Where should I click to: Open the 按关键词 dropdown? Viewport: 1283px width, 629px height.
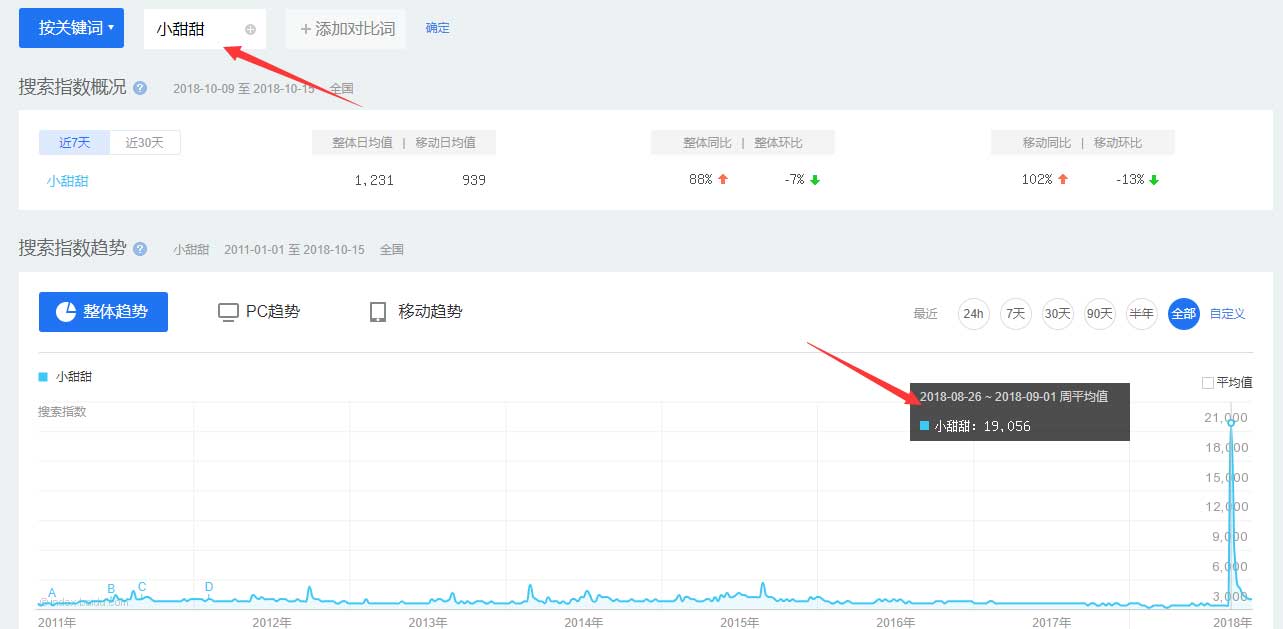(71, 28)
